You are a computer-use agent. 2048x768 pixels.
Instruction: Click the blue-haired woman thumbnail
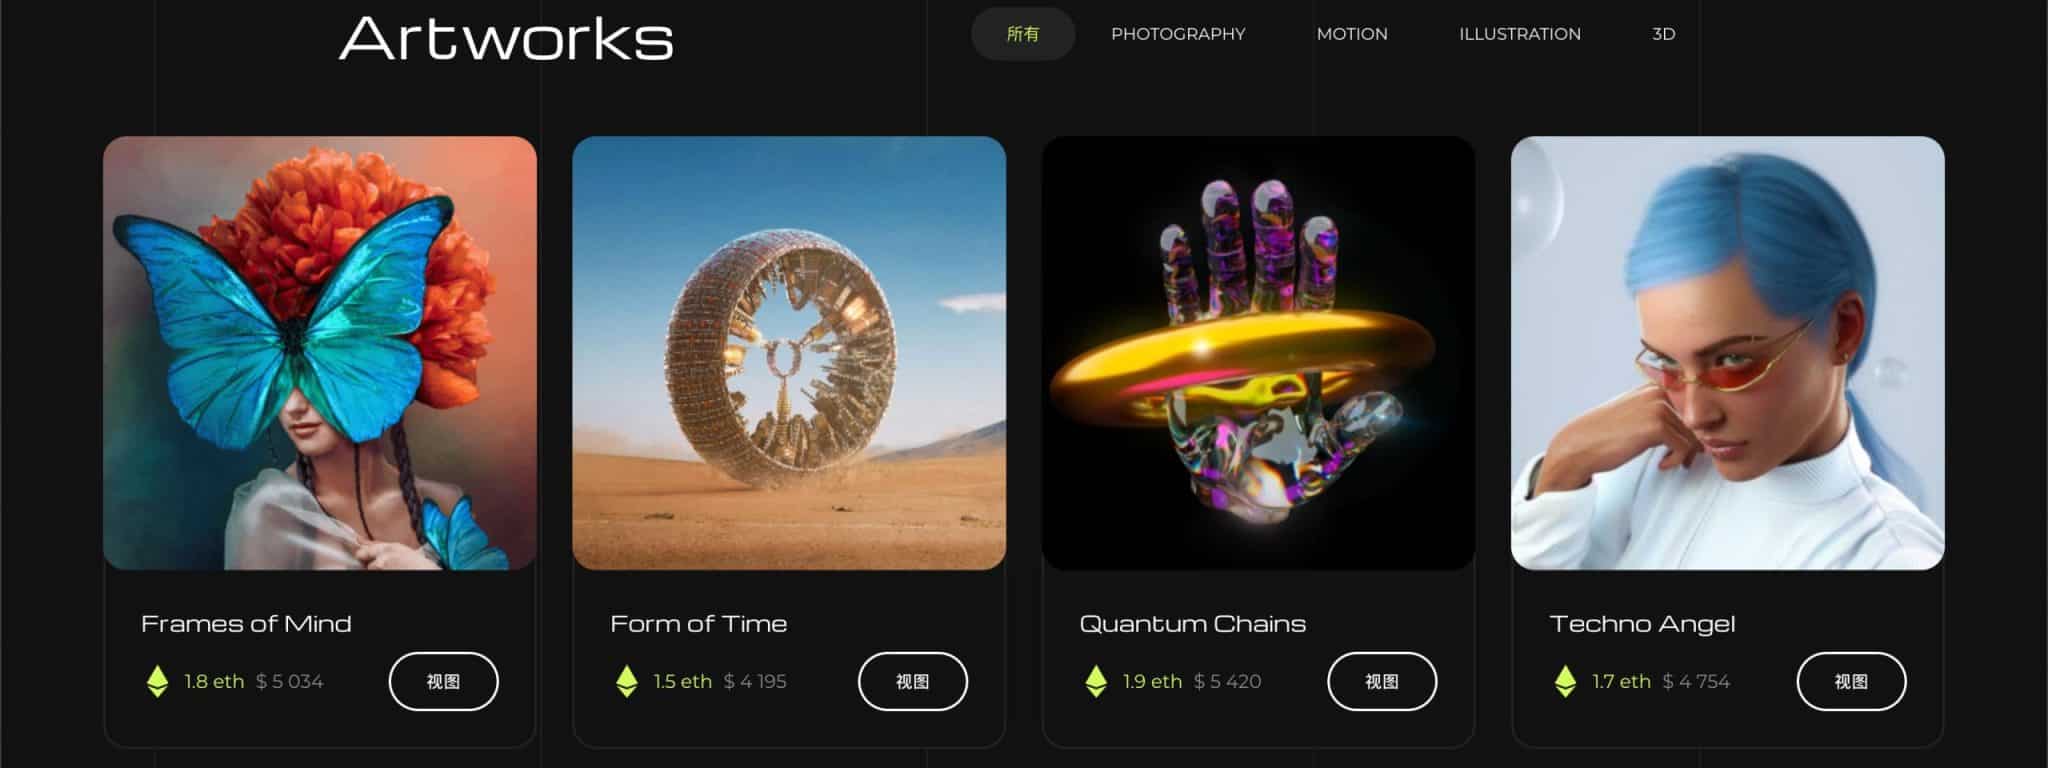(x=1728, y=353)
